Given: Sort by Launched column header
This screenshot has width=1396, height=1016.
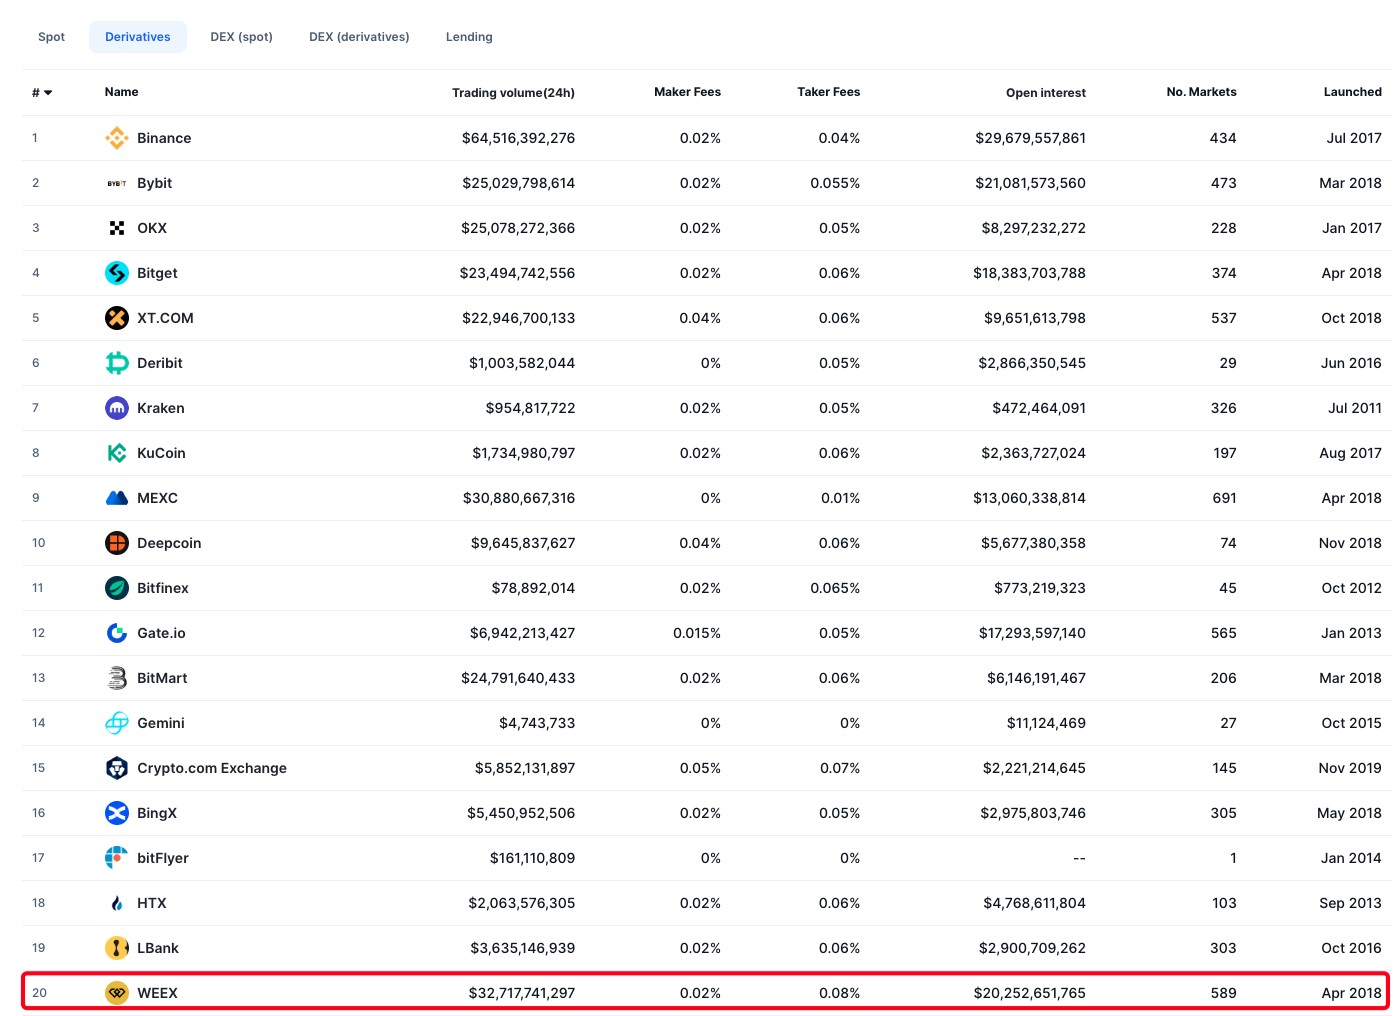Looking at the screenshot, I should tap(1352, 92).
